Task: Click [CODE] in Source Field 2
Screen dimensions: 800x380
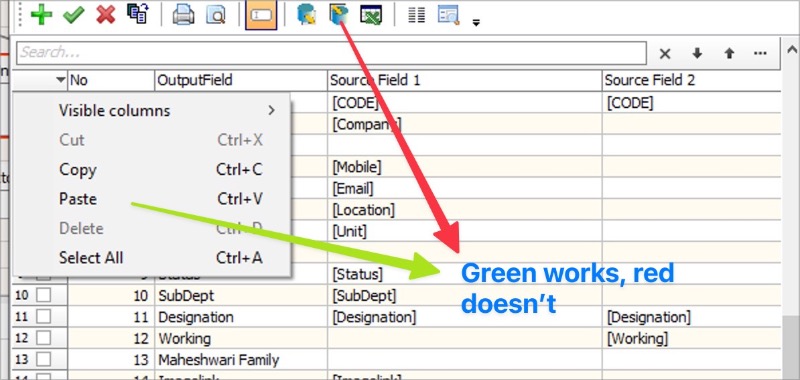Action: [x=691, y=103]
